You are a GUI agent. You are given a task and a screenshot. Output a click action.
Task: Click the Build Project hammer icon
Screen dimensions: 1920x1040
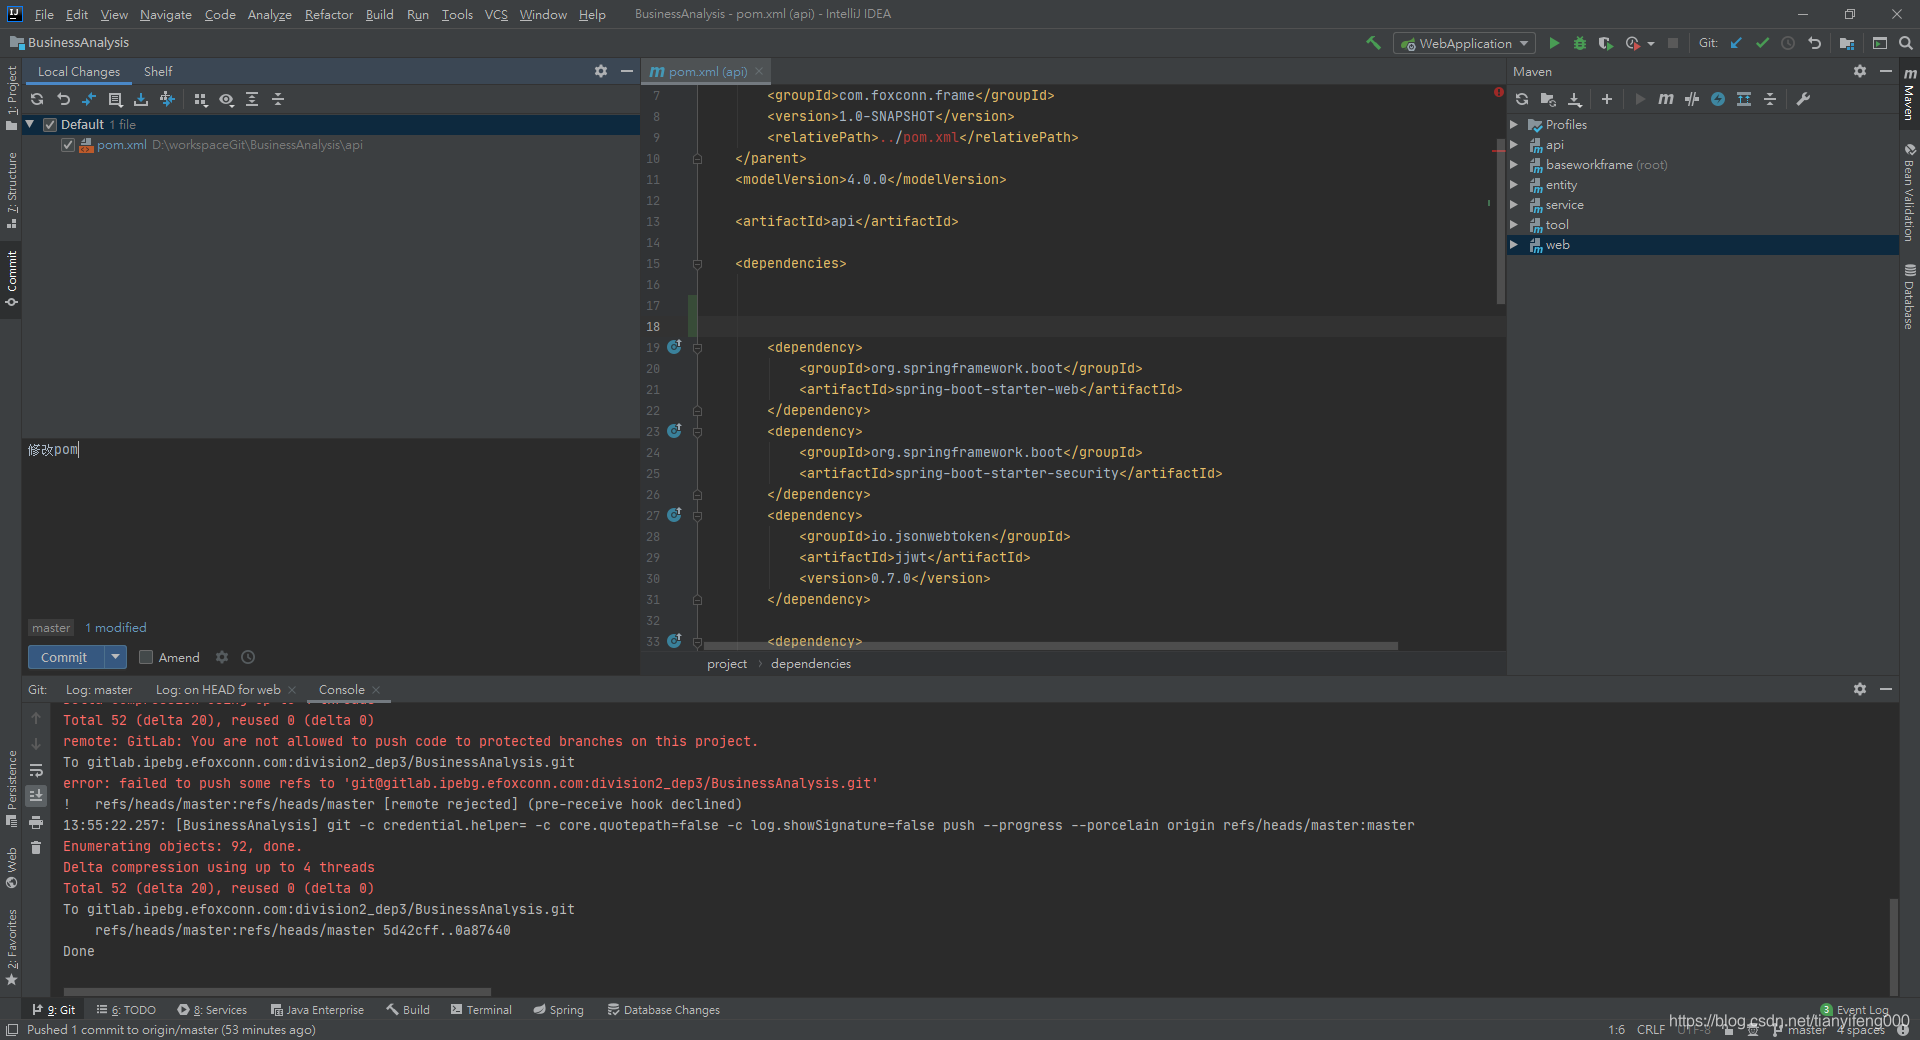1373,43
